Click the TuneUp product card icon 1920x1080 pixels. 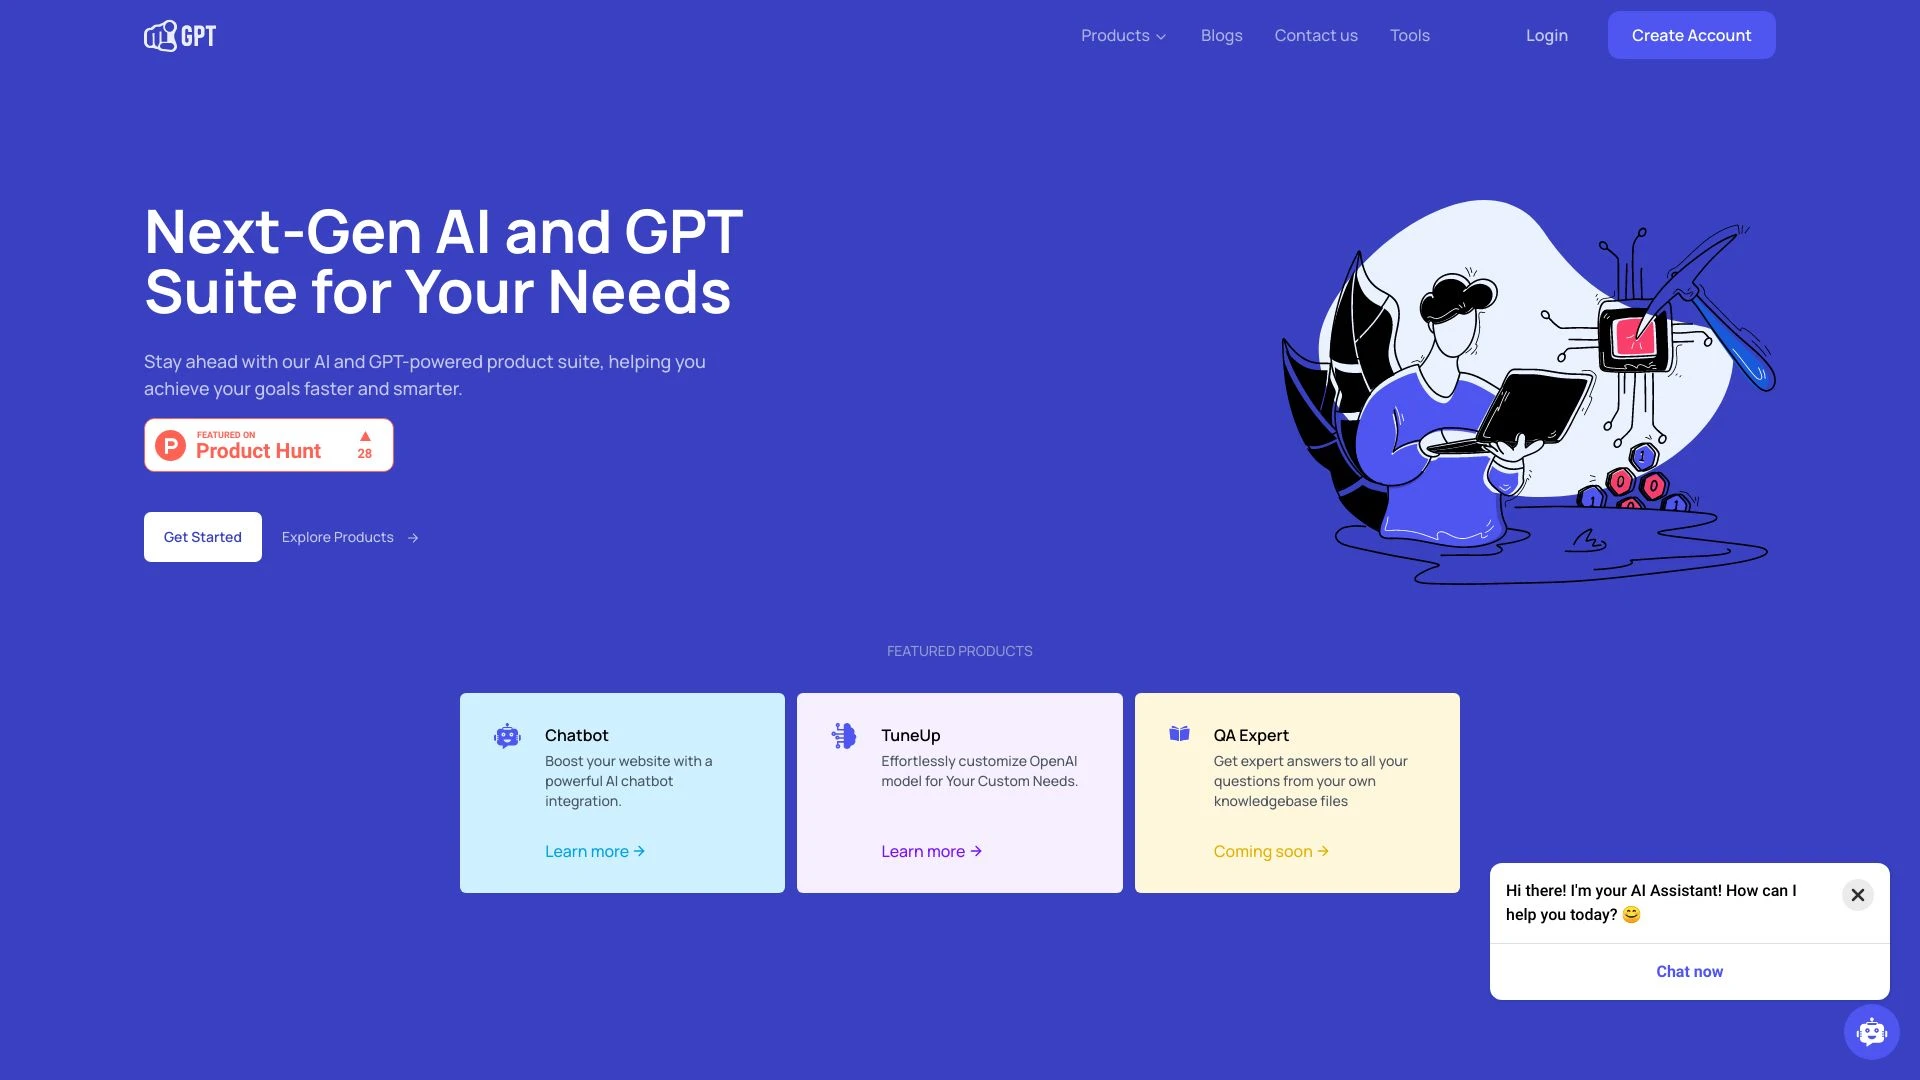[x=843, y=735]
